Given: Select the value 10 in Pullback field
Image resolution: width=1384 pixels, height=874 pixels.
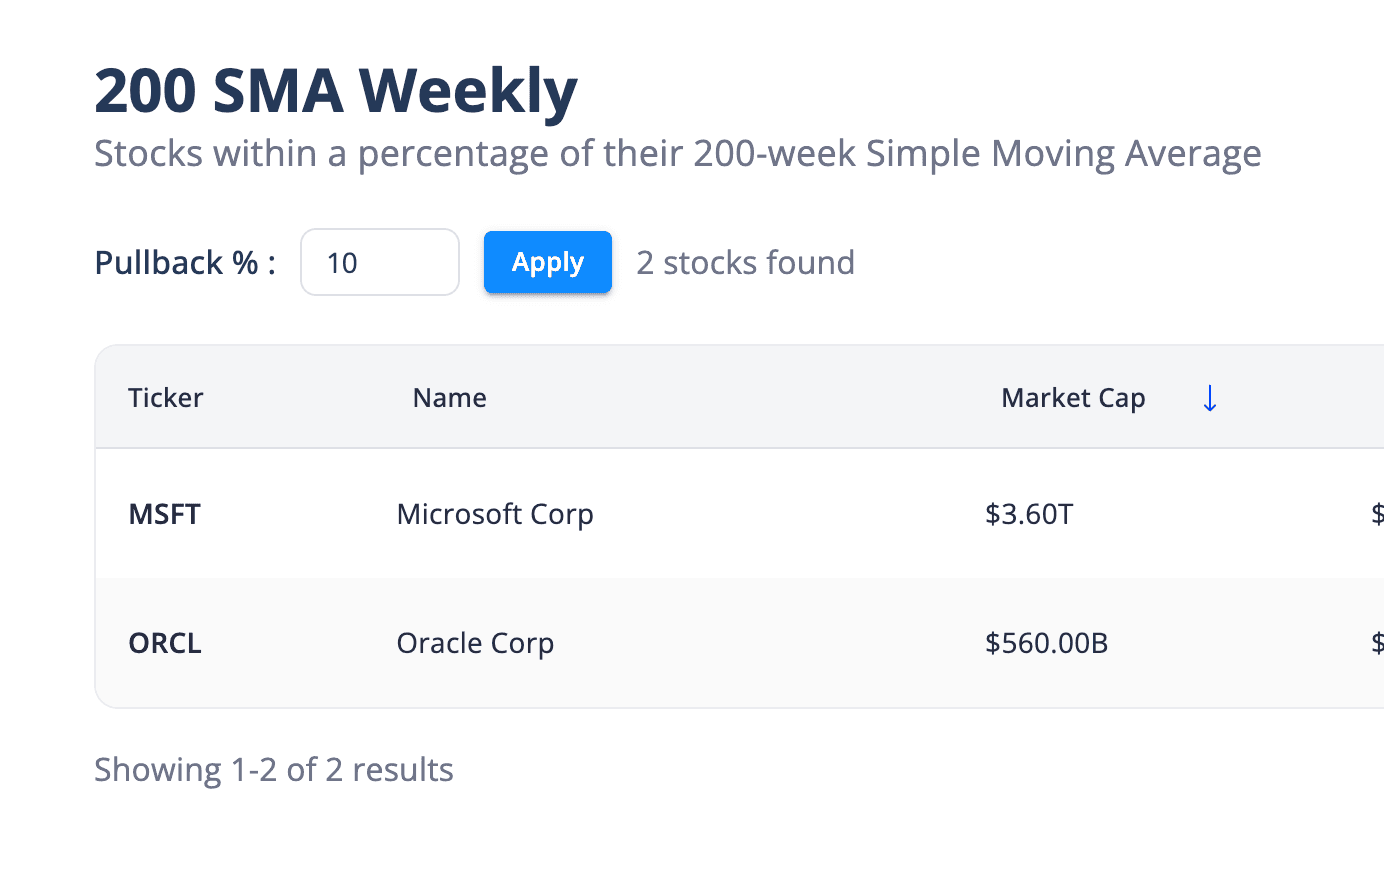Looking at the screenshot, I should point(341,262).
